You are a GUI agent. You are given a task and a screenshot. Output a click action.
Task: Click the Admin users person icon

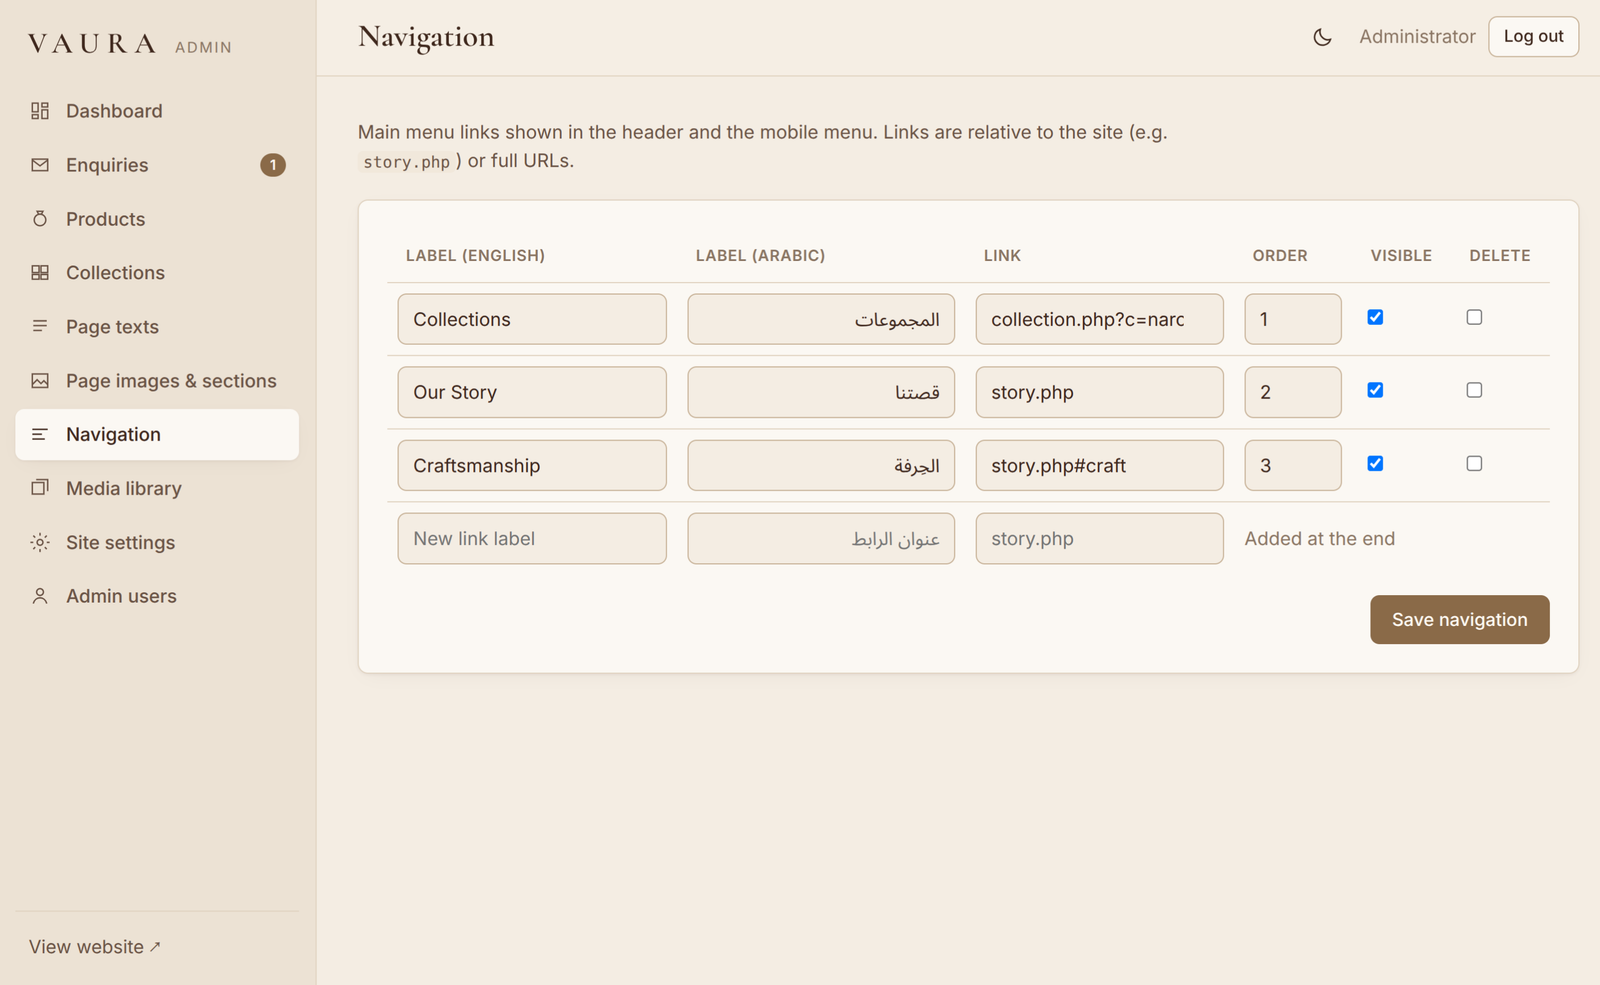click(x=40, y=596)
